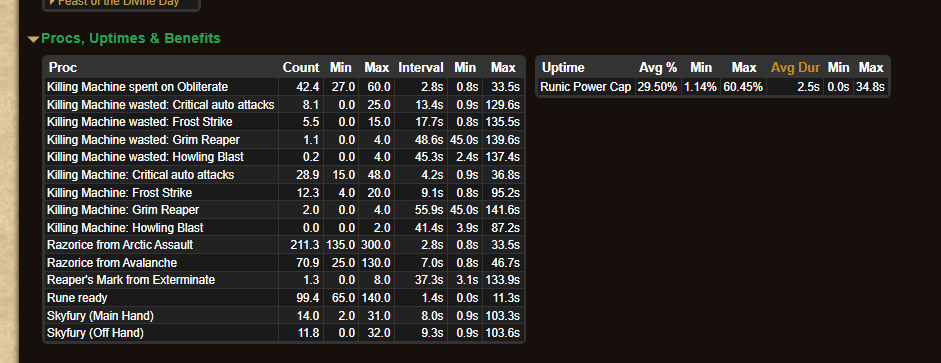Click the Runic Power Cap uptime row

click(712, 87)
